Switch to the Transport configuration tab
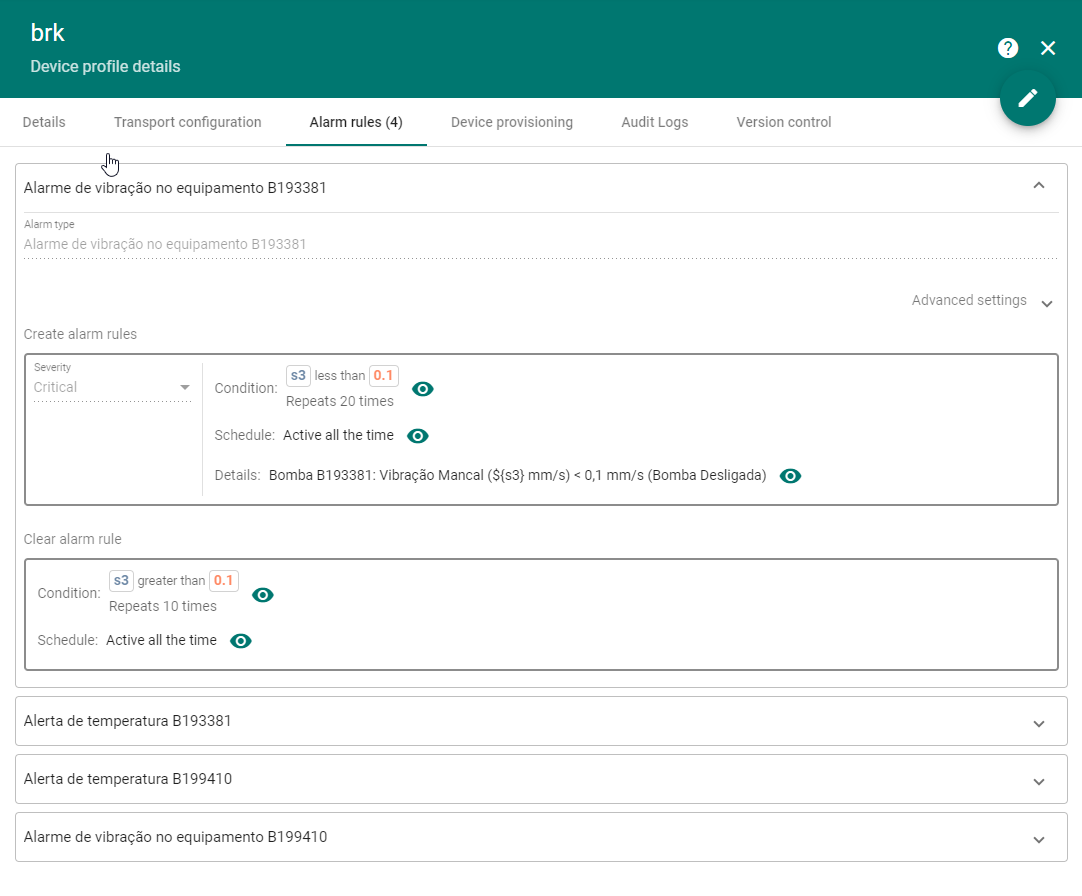This screenshot has height=896, width=1082. (187, 121)
